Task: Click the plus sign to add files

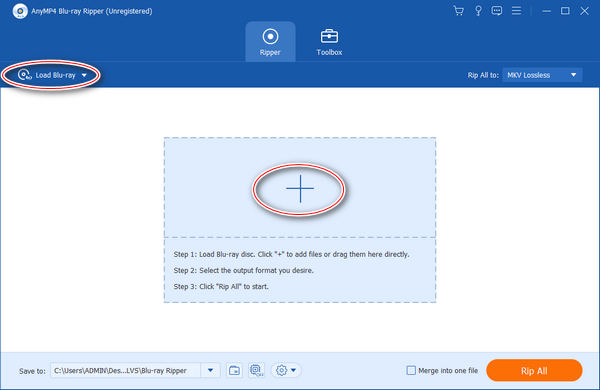Action: (x=300, y=189)
